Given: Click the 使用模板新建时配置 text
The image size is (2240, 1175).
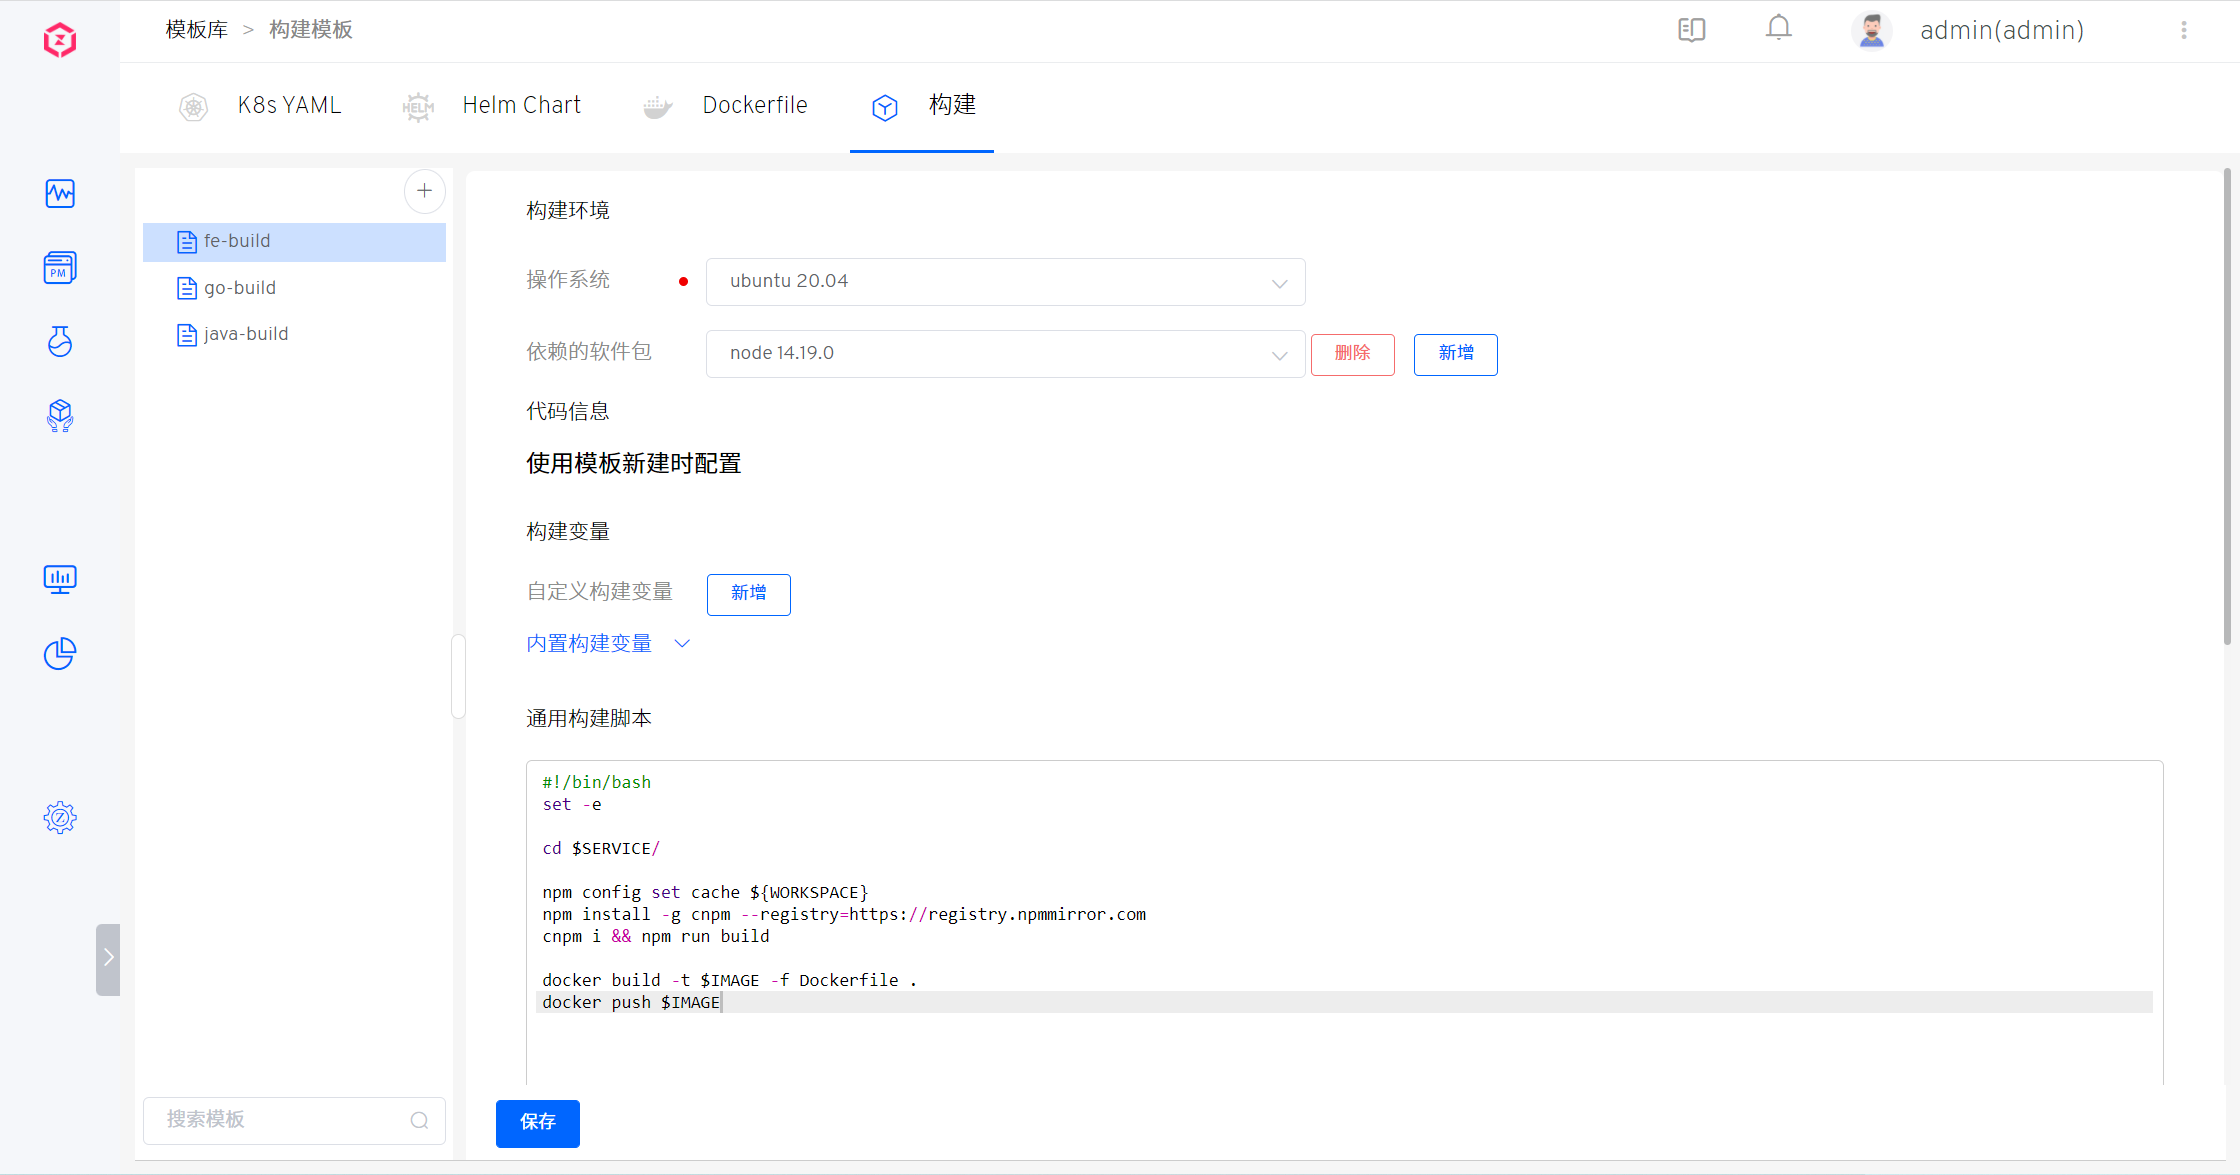Looking at the screenshot, I should tap(634, 464).
